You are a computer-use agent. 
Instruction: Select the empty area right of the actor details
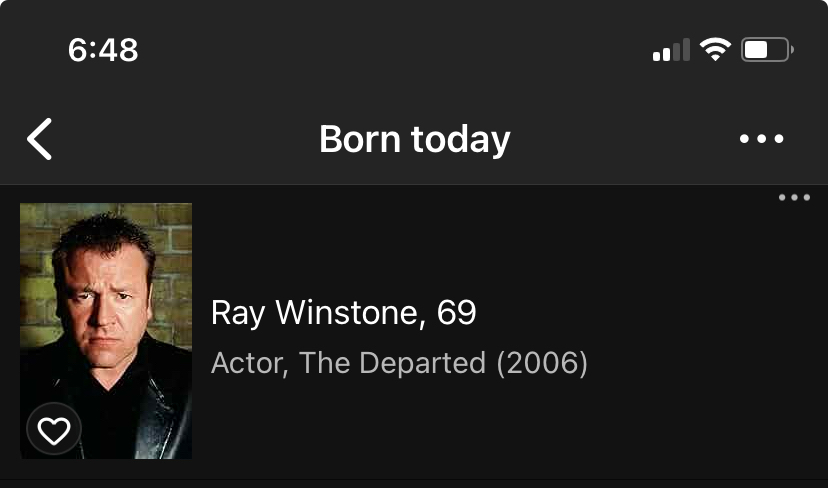[x=700, y=340]
